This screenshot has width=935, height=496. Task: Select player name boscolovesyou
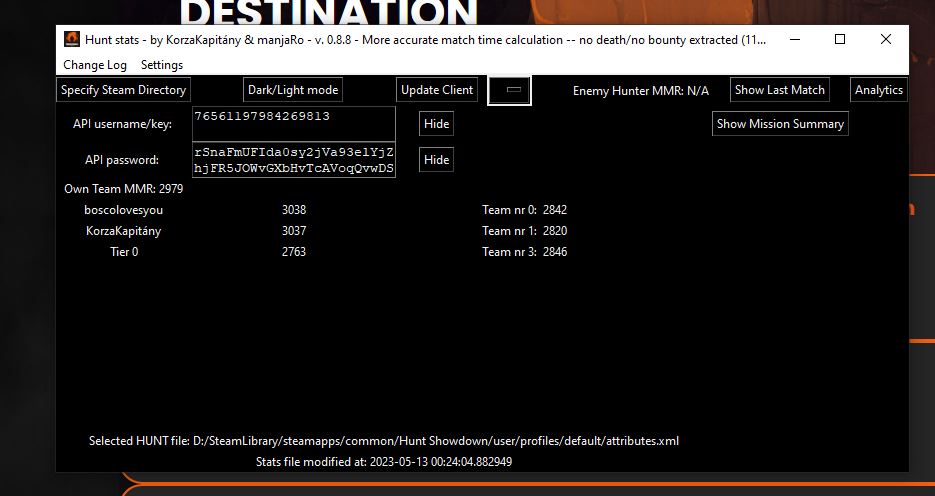click(x=123, y=210)
